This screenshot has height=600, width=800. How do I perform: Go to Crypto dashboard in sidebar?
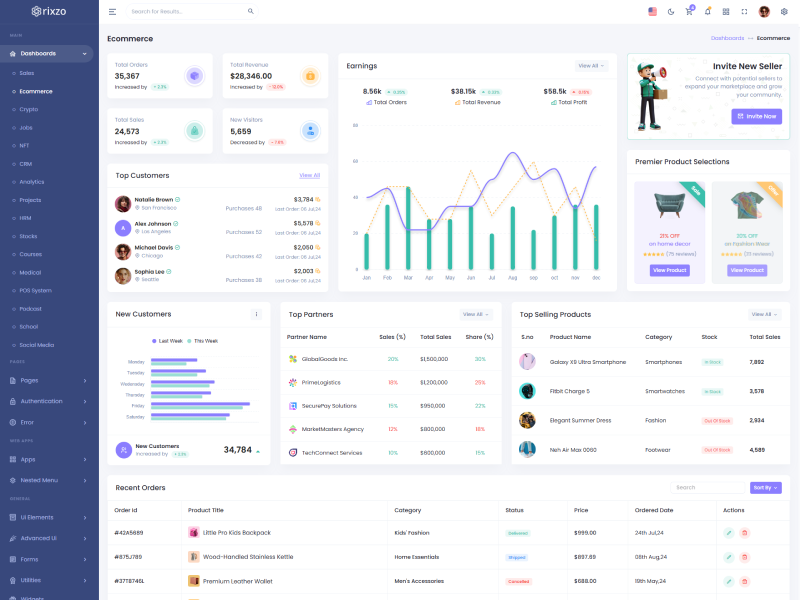pyautogui.click(x=29, y=109)
